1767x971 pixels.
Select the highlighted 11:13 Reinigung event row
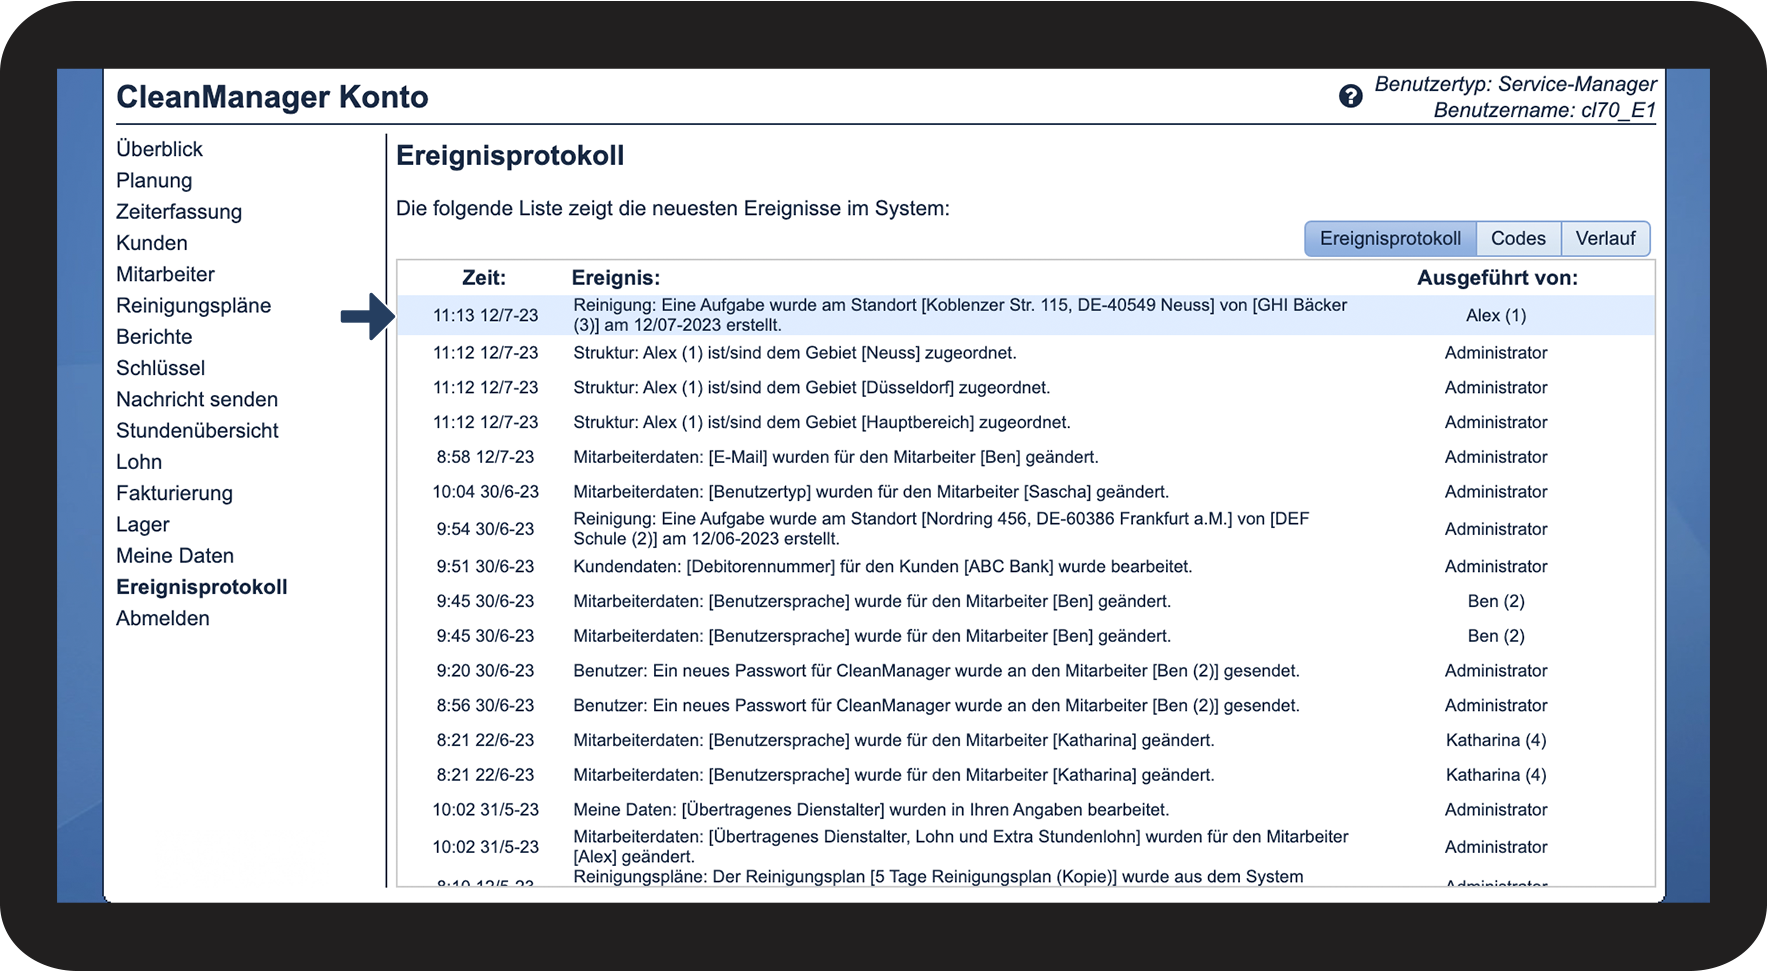pyautogui.click(x=960, y=315)
